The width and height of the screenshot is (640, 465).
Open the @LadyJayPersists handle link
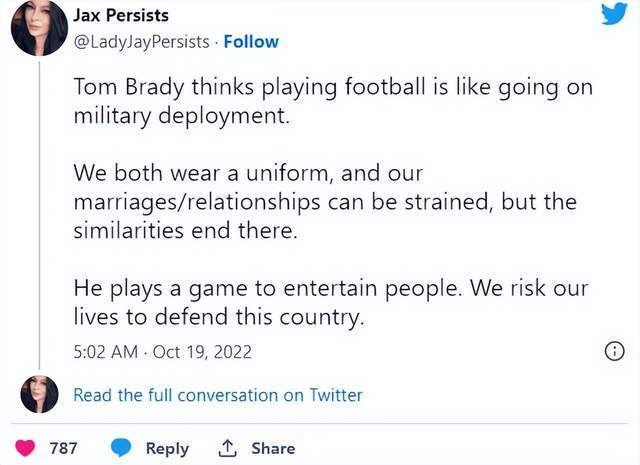142,42
